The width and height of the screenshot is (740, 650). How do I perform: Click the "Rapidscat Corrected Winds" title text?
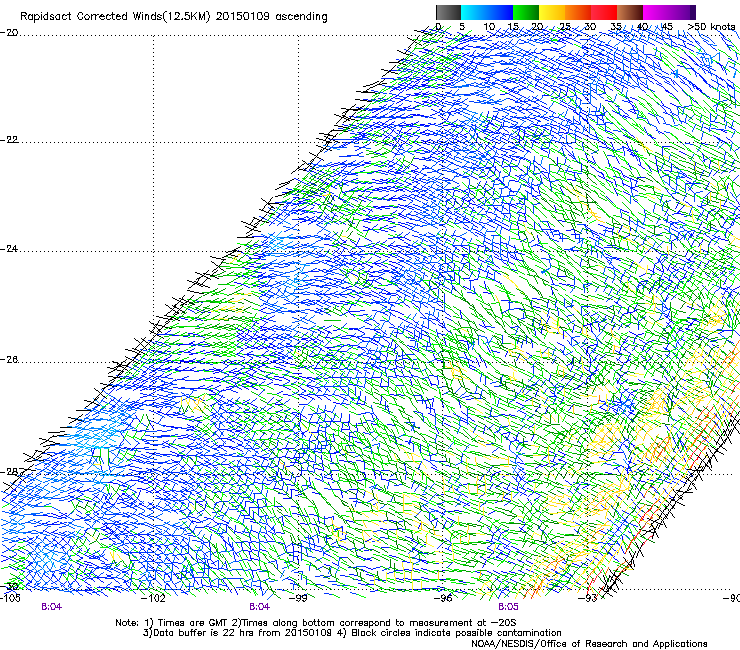pyautogui.click(x=89, y=17)
